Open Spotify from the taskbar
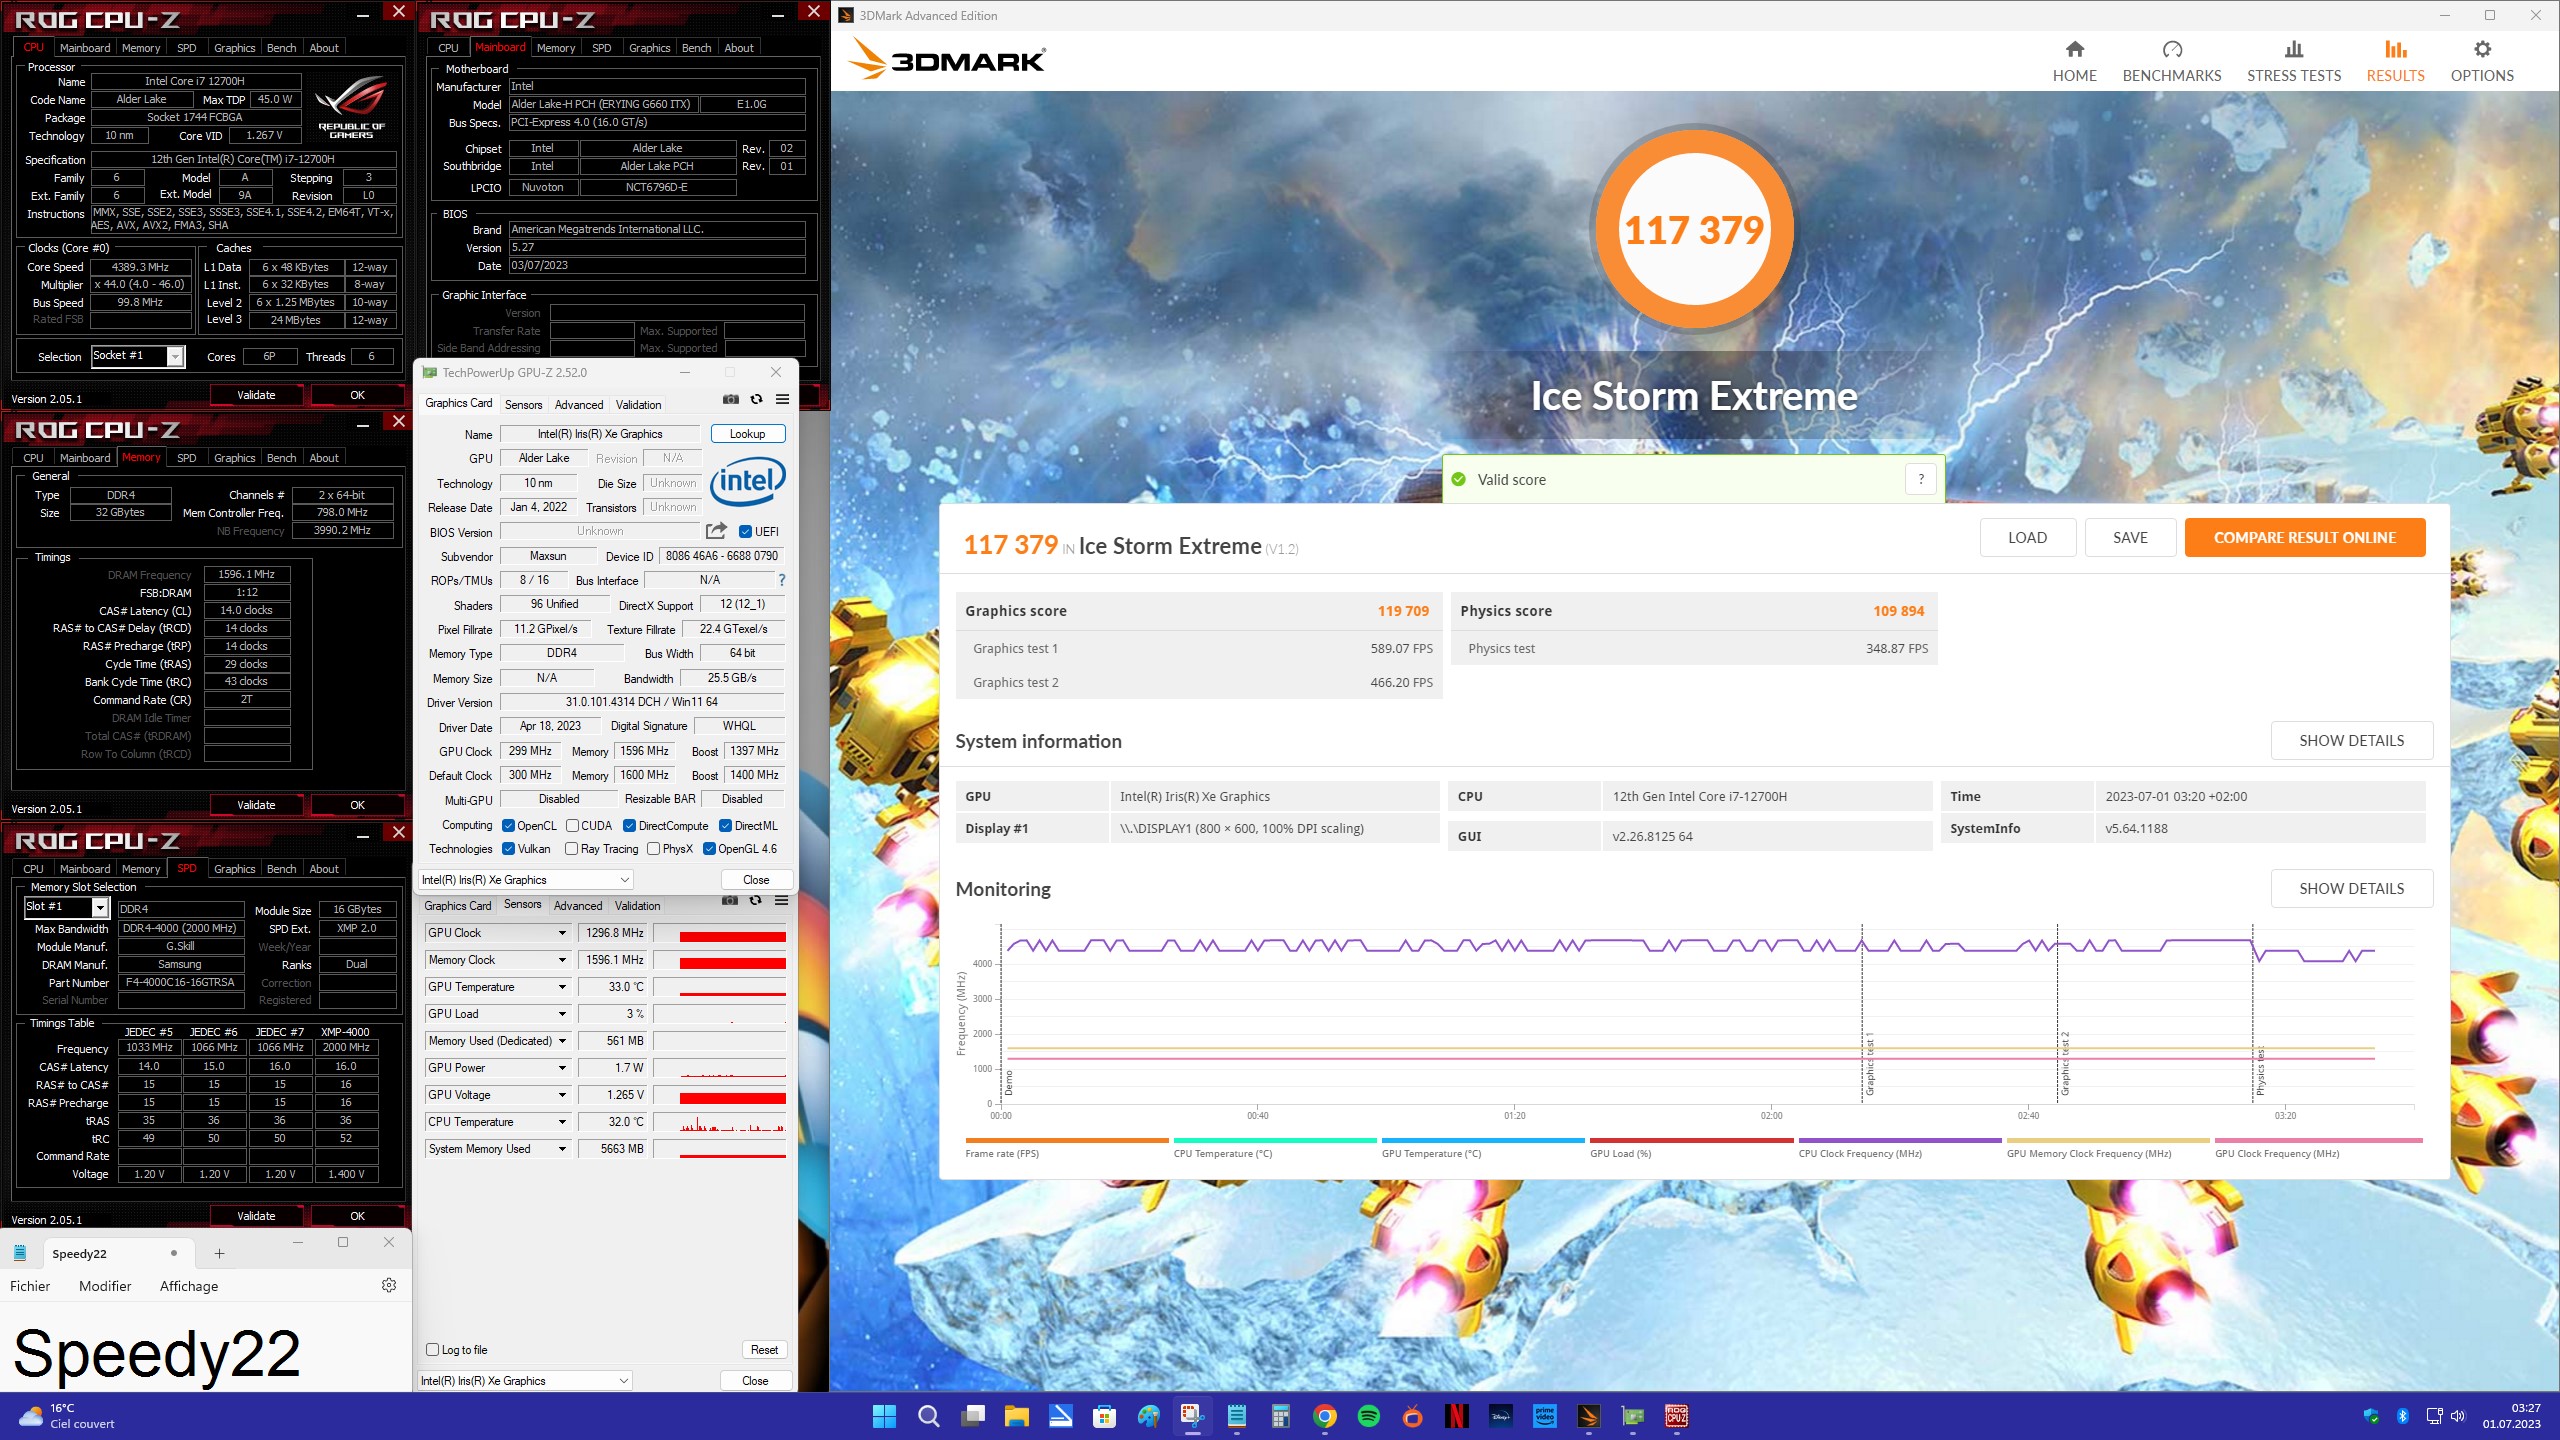The width and height of the screenshot is (2560, 1440). click(1368, 1416)
